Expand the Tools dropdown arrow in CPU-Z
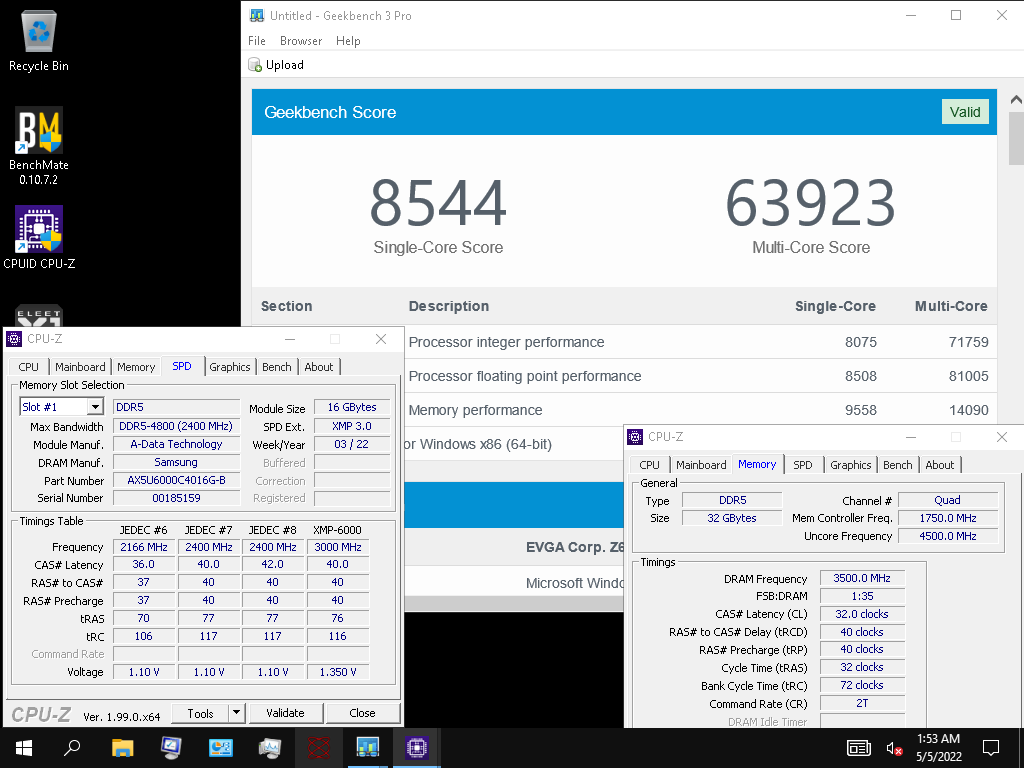The width and height of the screenshot is (1024, 768). (236, 712)
